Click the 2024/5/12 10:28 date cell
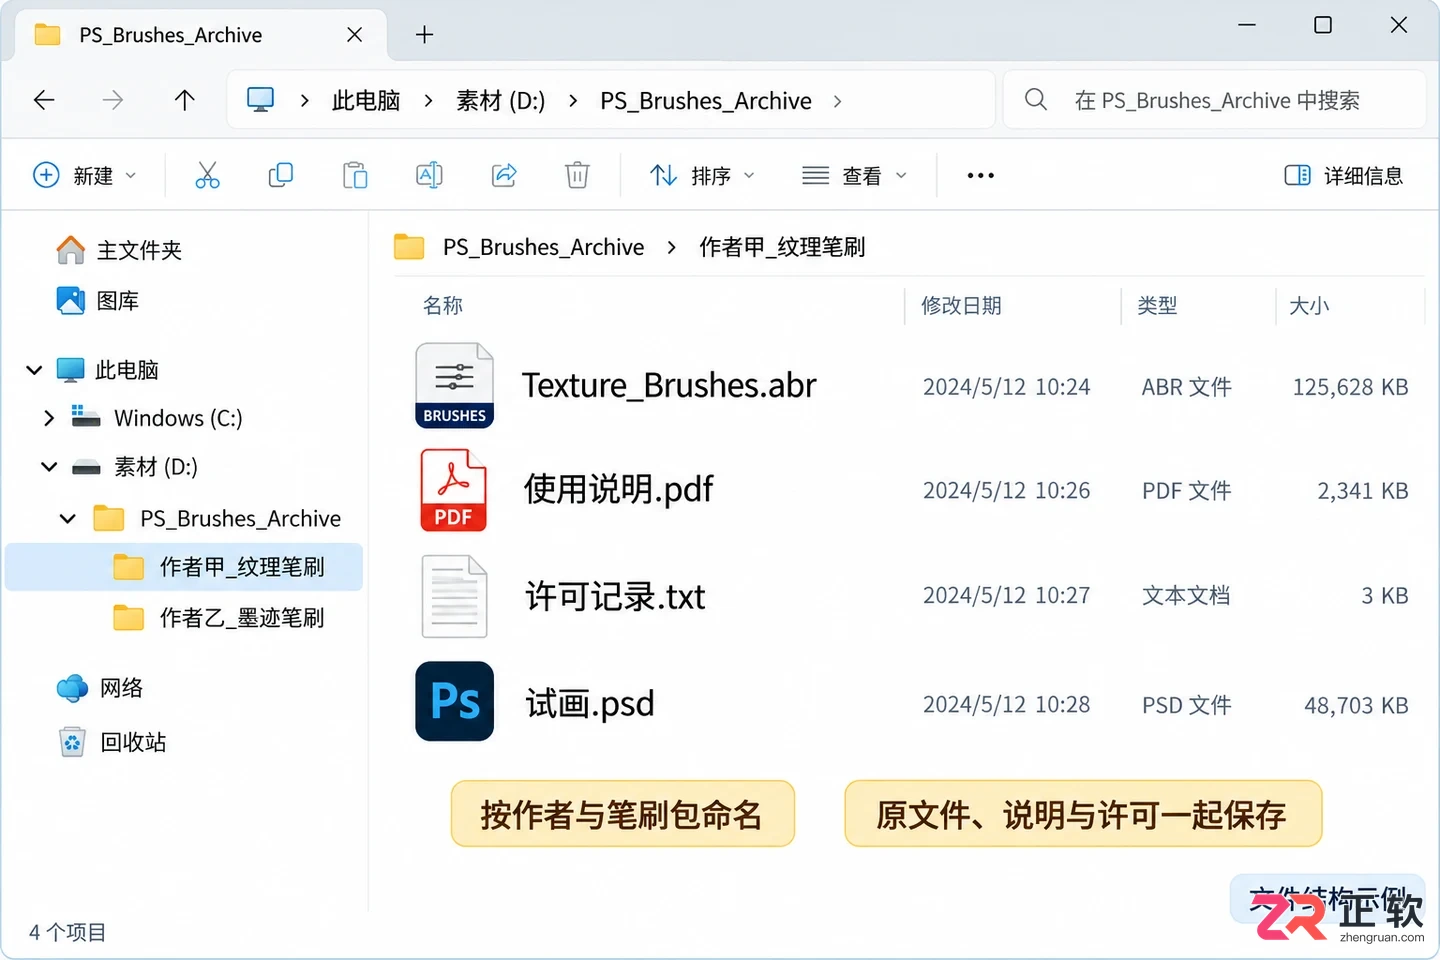The image size is (1440, 960). (x=1006, y=705)
